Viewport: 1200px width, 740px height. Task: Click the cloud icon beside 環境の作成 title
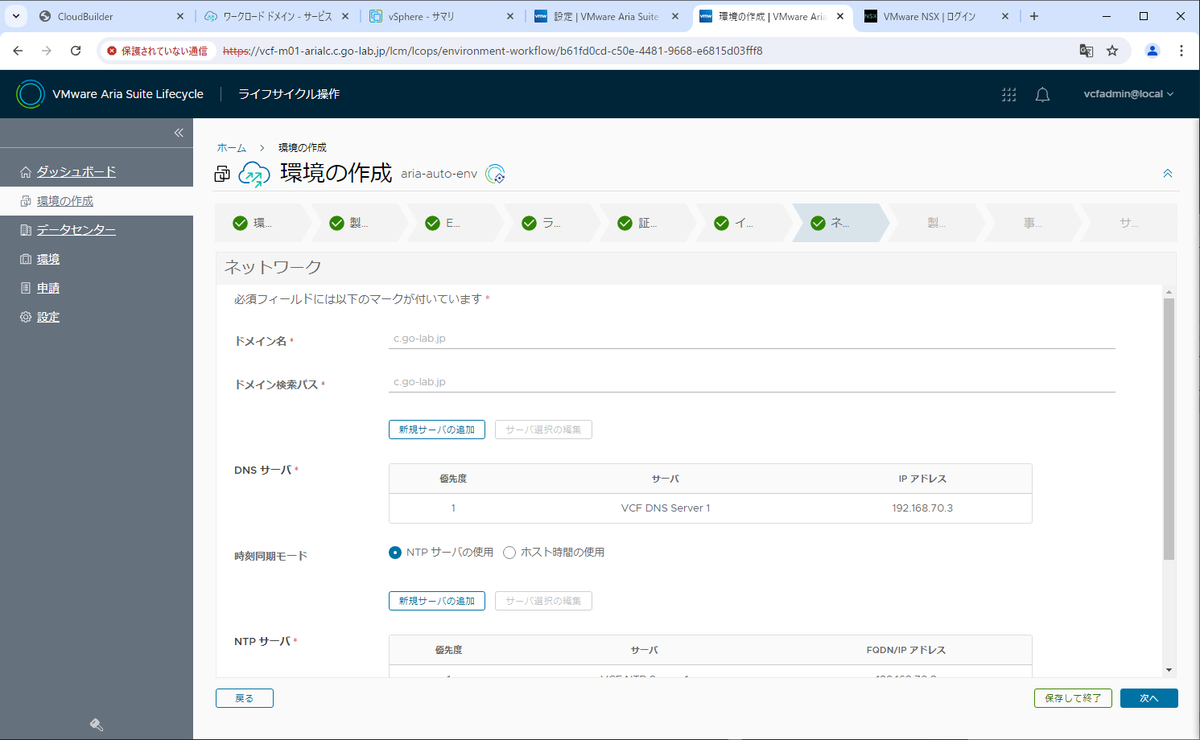click(x=254, y=174)
